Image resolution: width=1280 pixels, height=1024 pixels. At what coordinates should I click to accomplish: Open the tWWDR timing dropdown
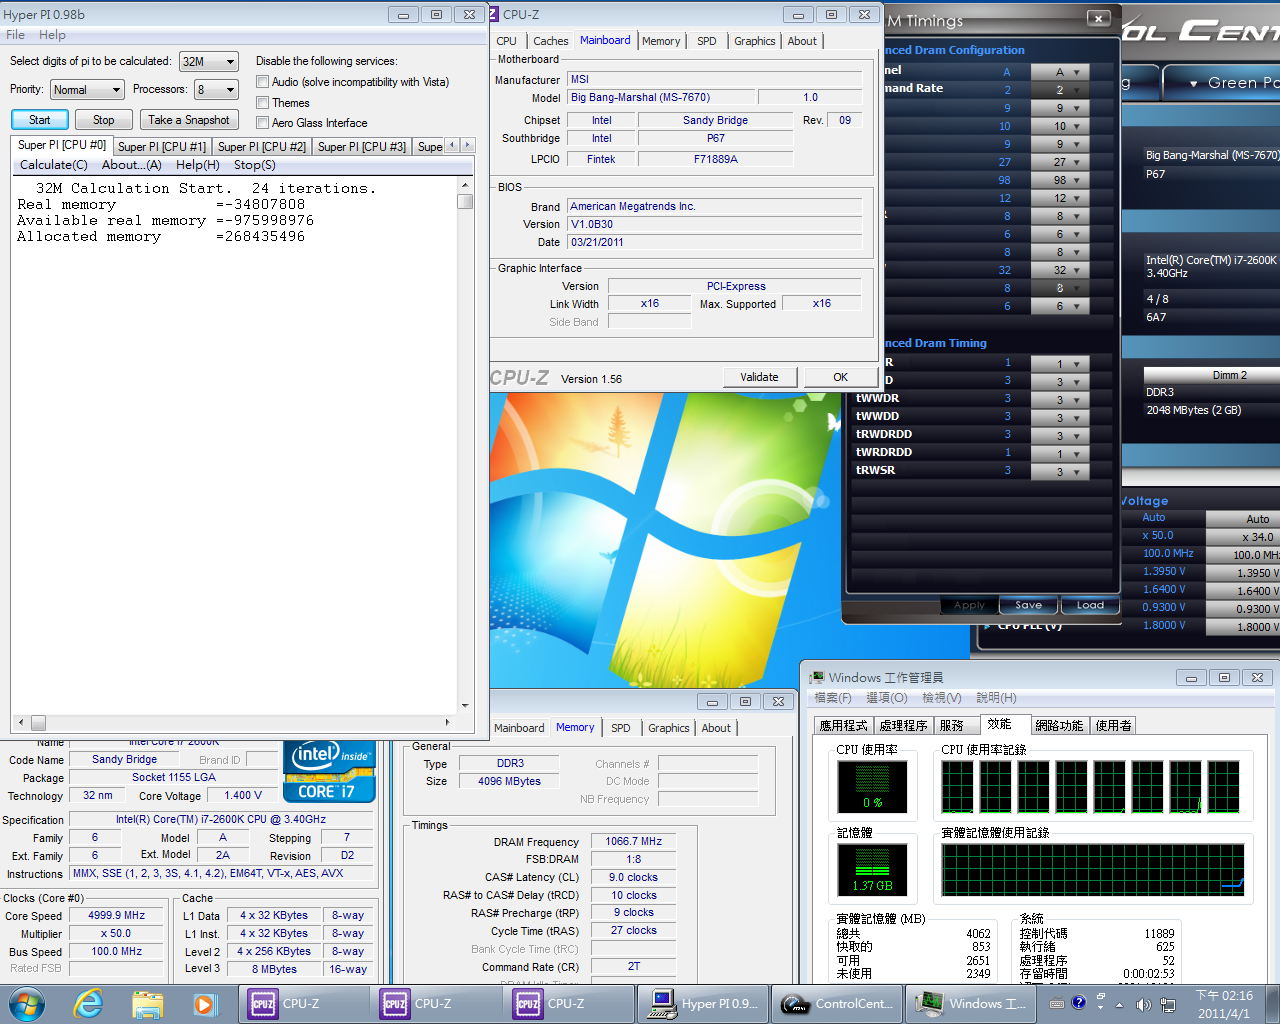1059,400
